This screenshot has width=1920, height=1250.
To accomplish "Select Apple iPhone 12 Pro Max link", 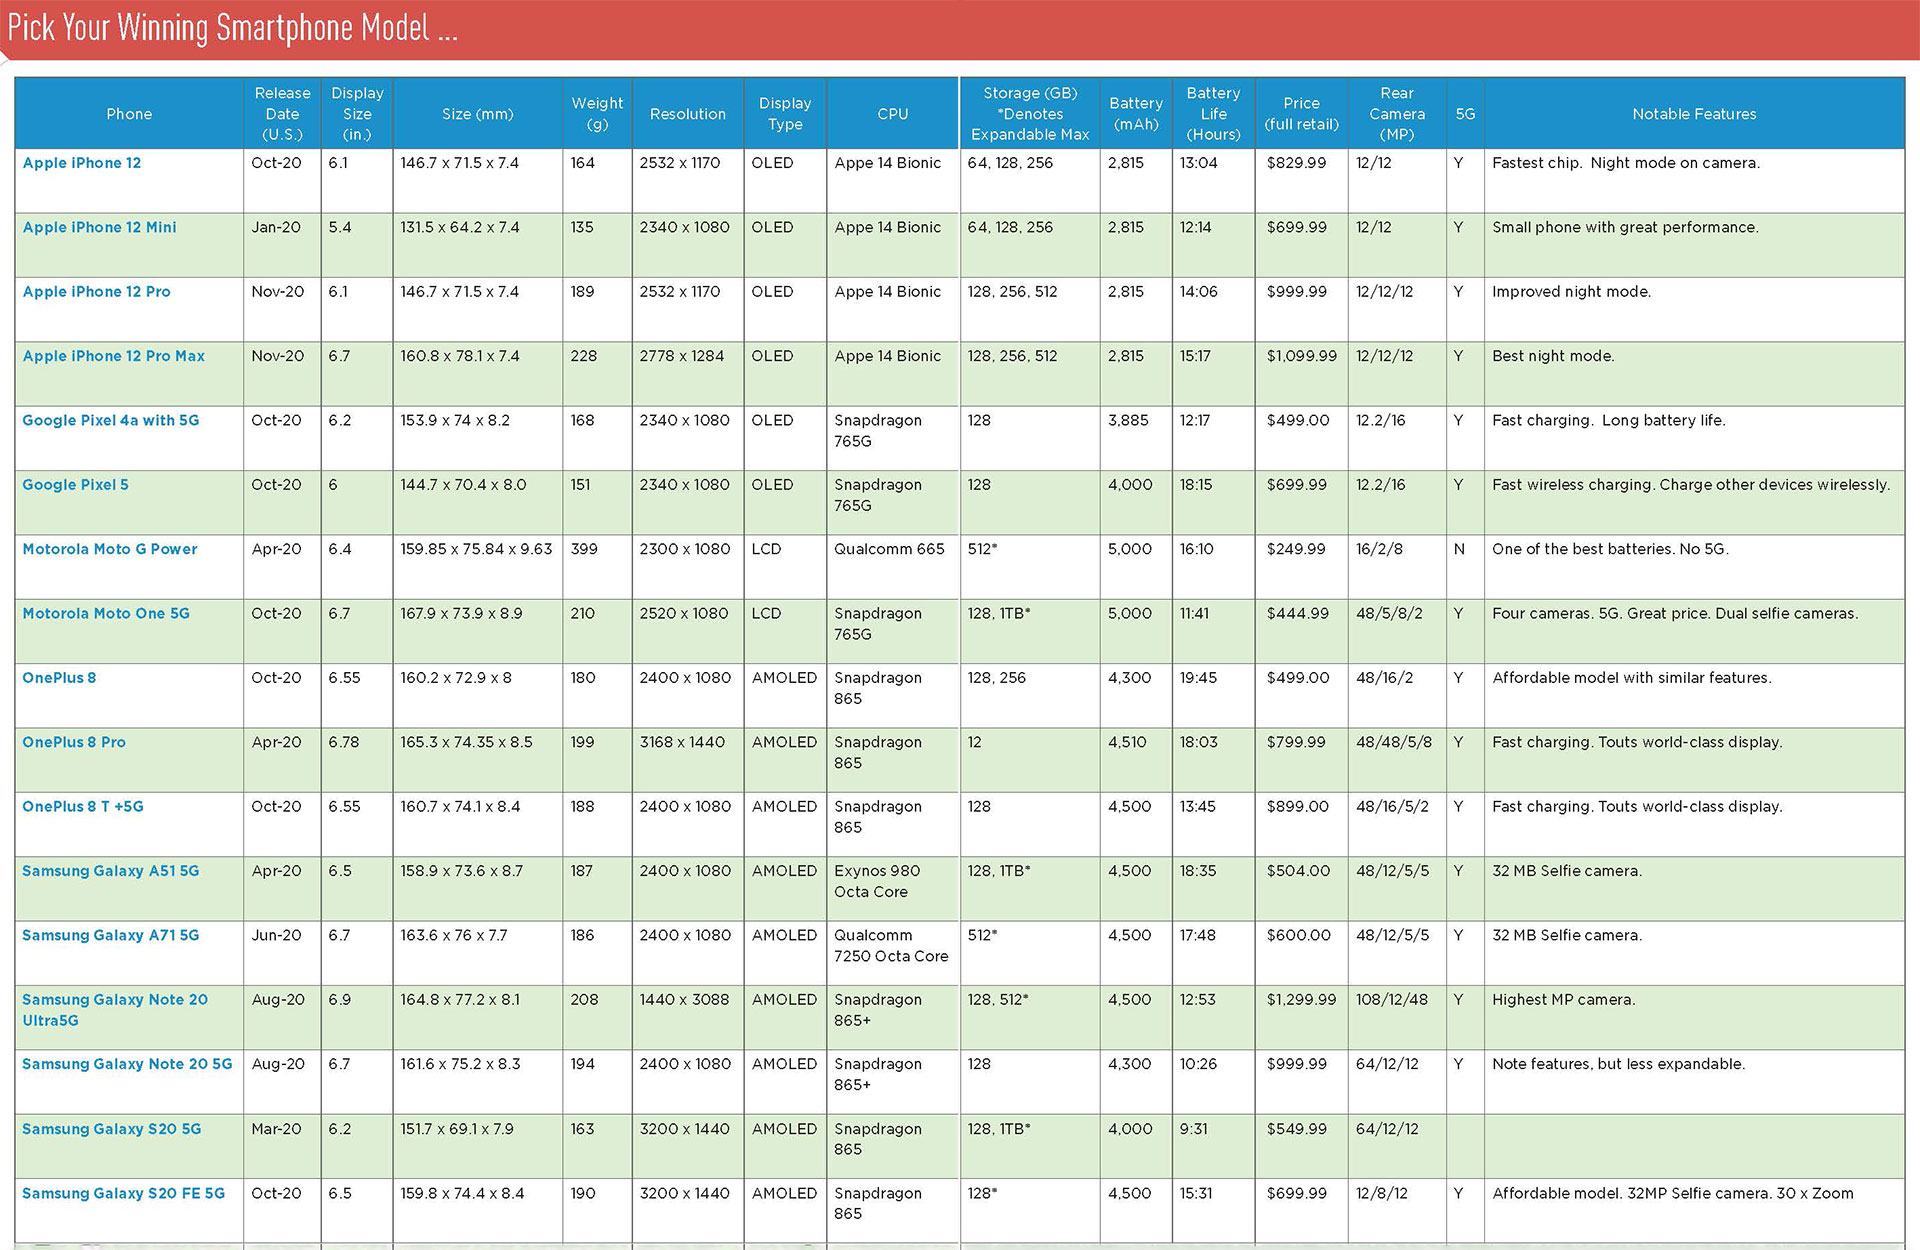I will pos(113,356).
